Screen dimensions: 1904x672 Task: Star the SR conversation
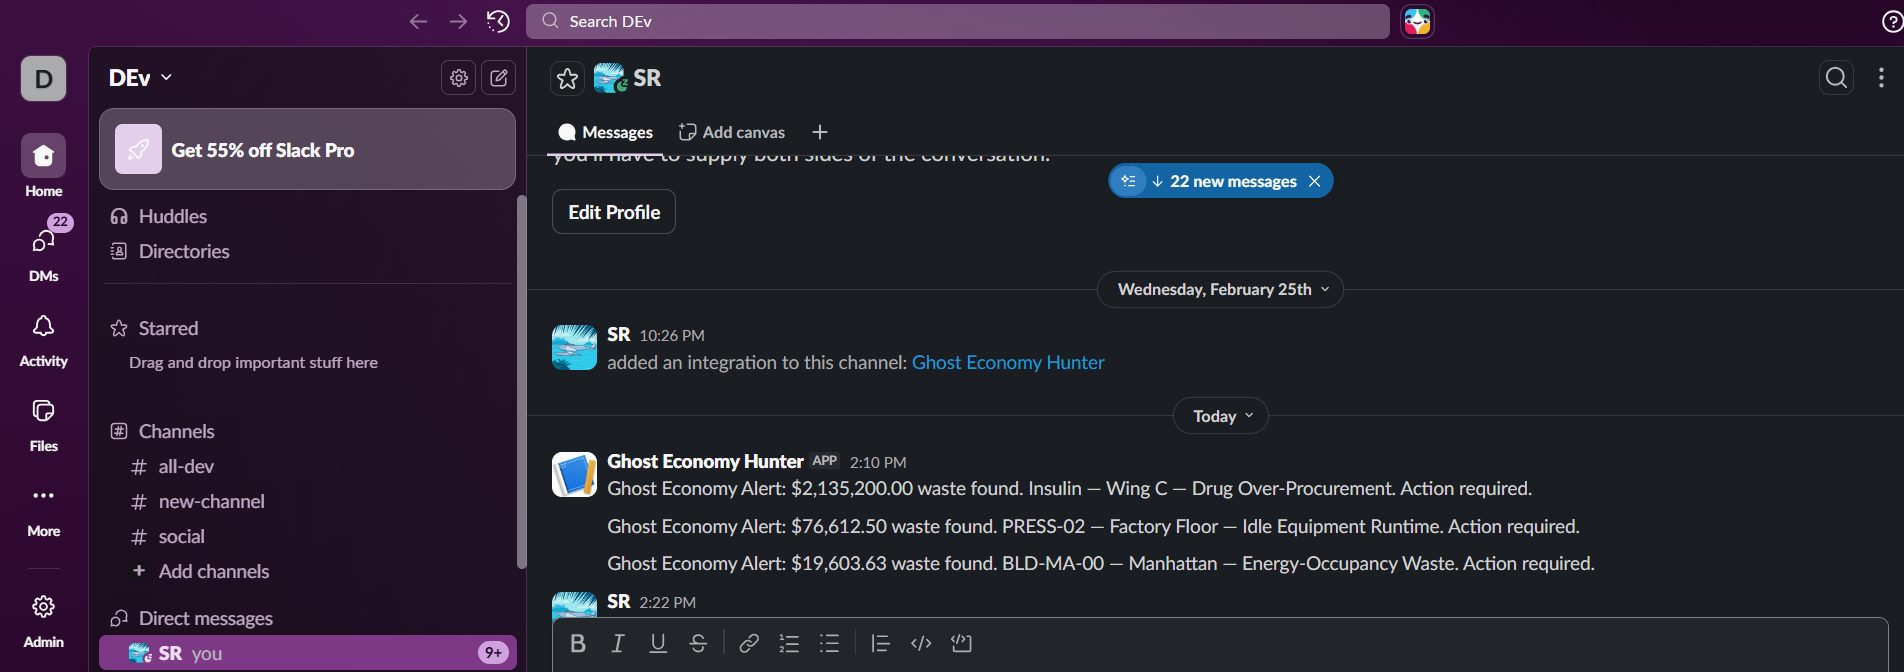click(567, 78)
